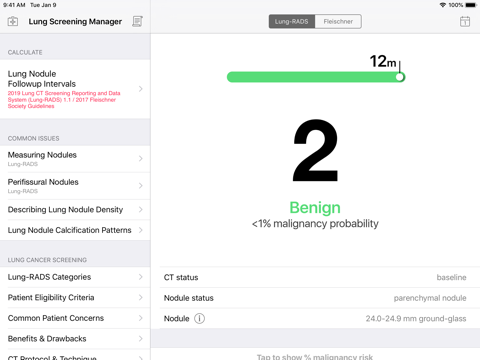Image resolution: width=480 pixels, height=360 pixels.
Task: Open Lung-RADS Categories
Action: pyautogui.click(x=75, y=277)
